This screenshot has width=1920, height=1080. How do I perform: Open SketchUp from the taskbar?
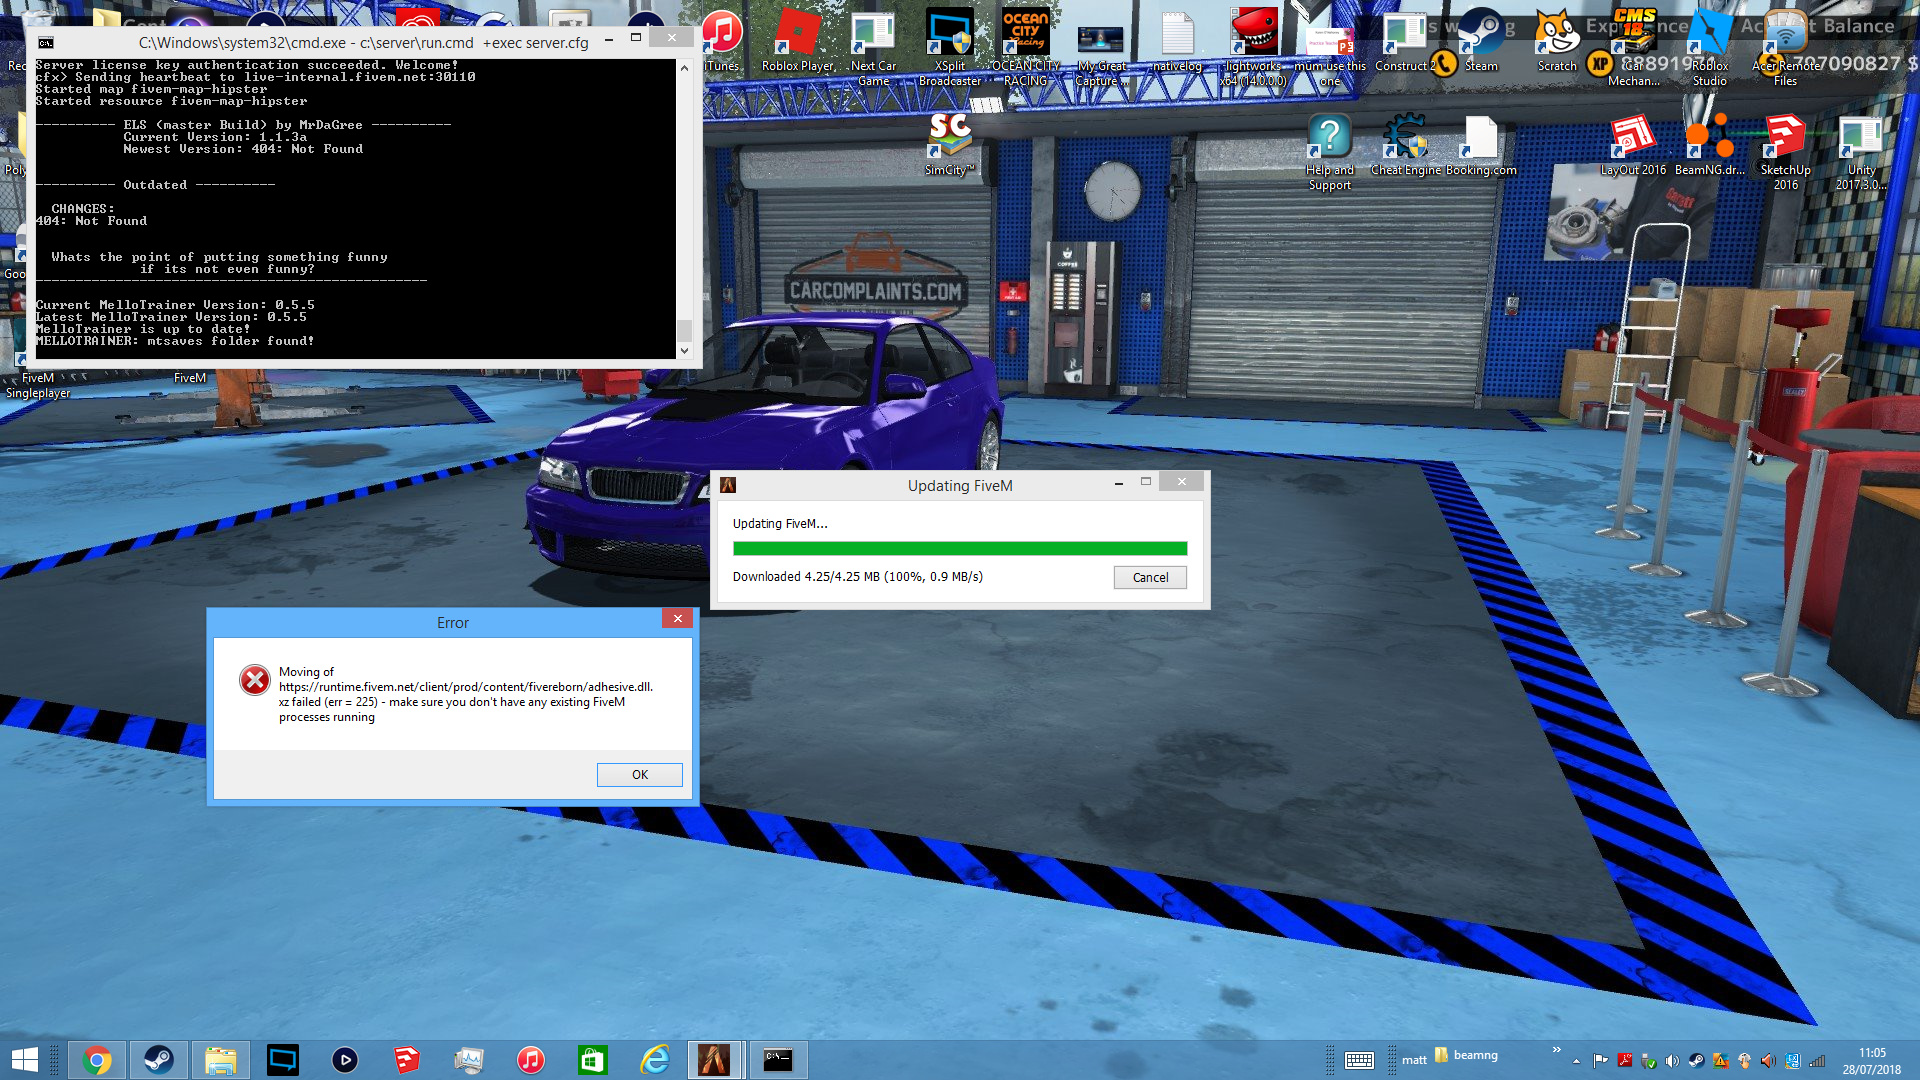click(407, 1060)
